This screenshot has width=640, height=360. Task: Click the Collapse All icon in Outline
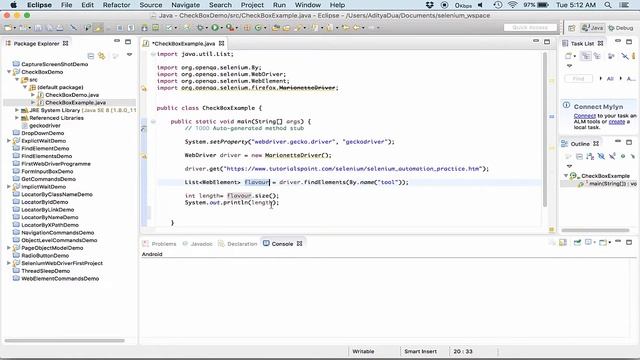pos(579,156)
